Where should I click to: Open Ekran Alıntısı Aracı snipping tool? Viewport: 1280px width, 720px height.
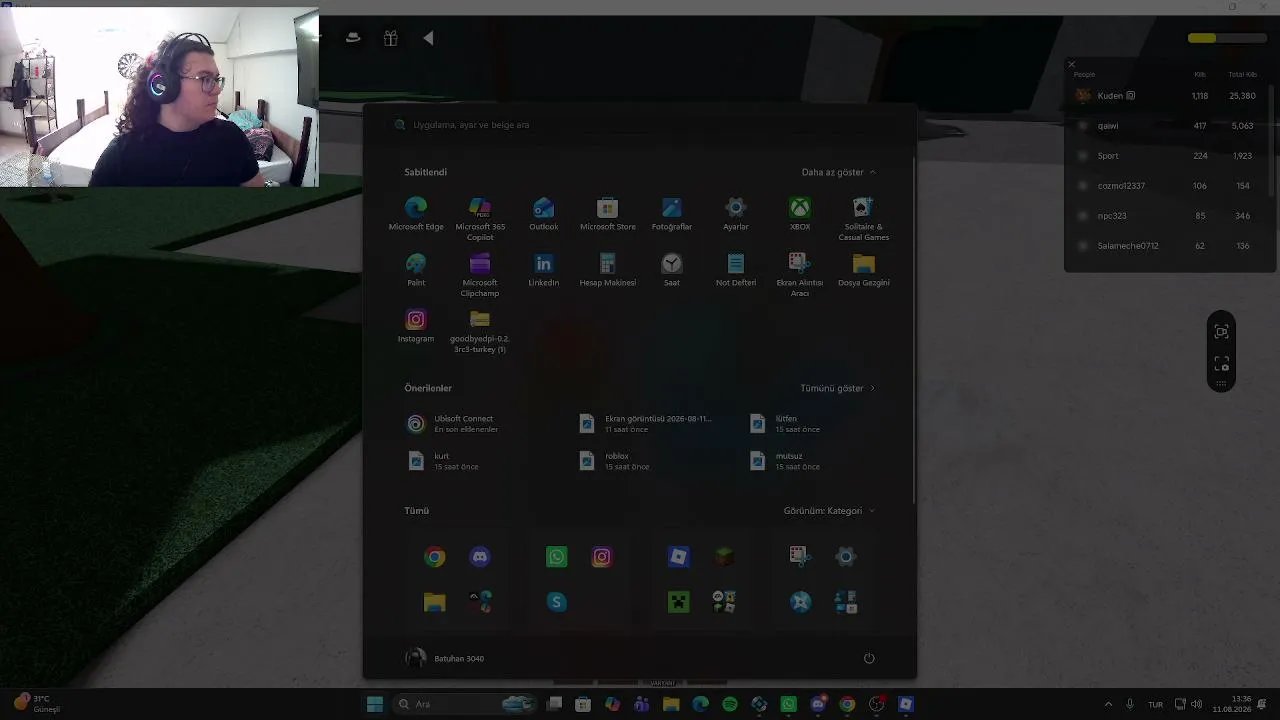pyautogui.click(x=800, y=275)
